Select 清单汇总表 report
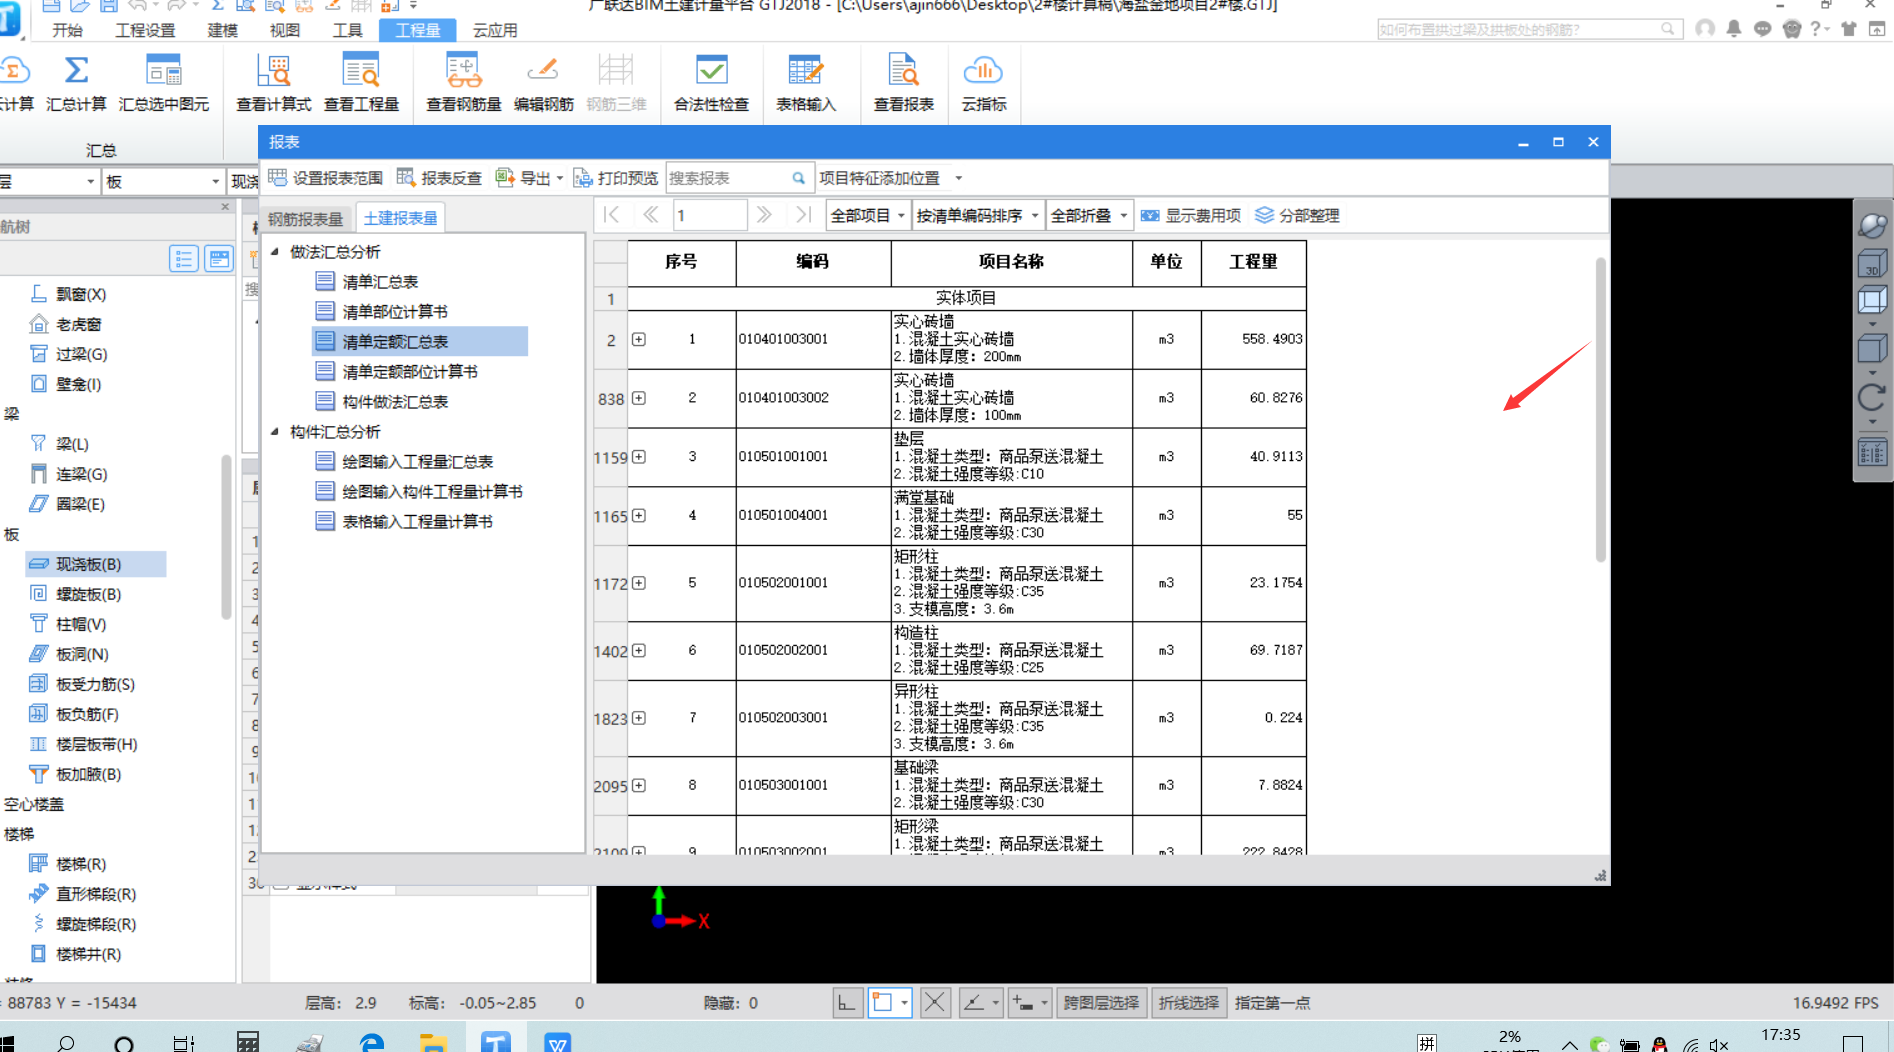 tap(380, 282)
